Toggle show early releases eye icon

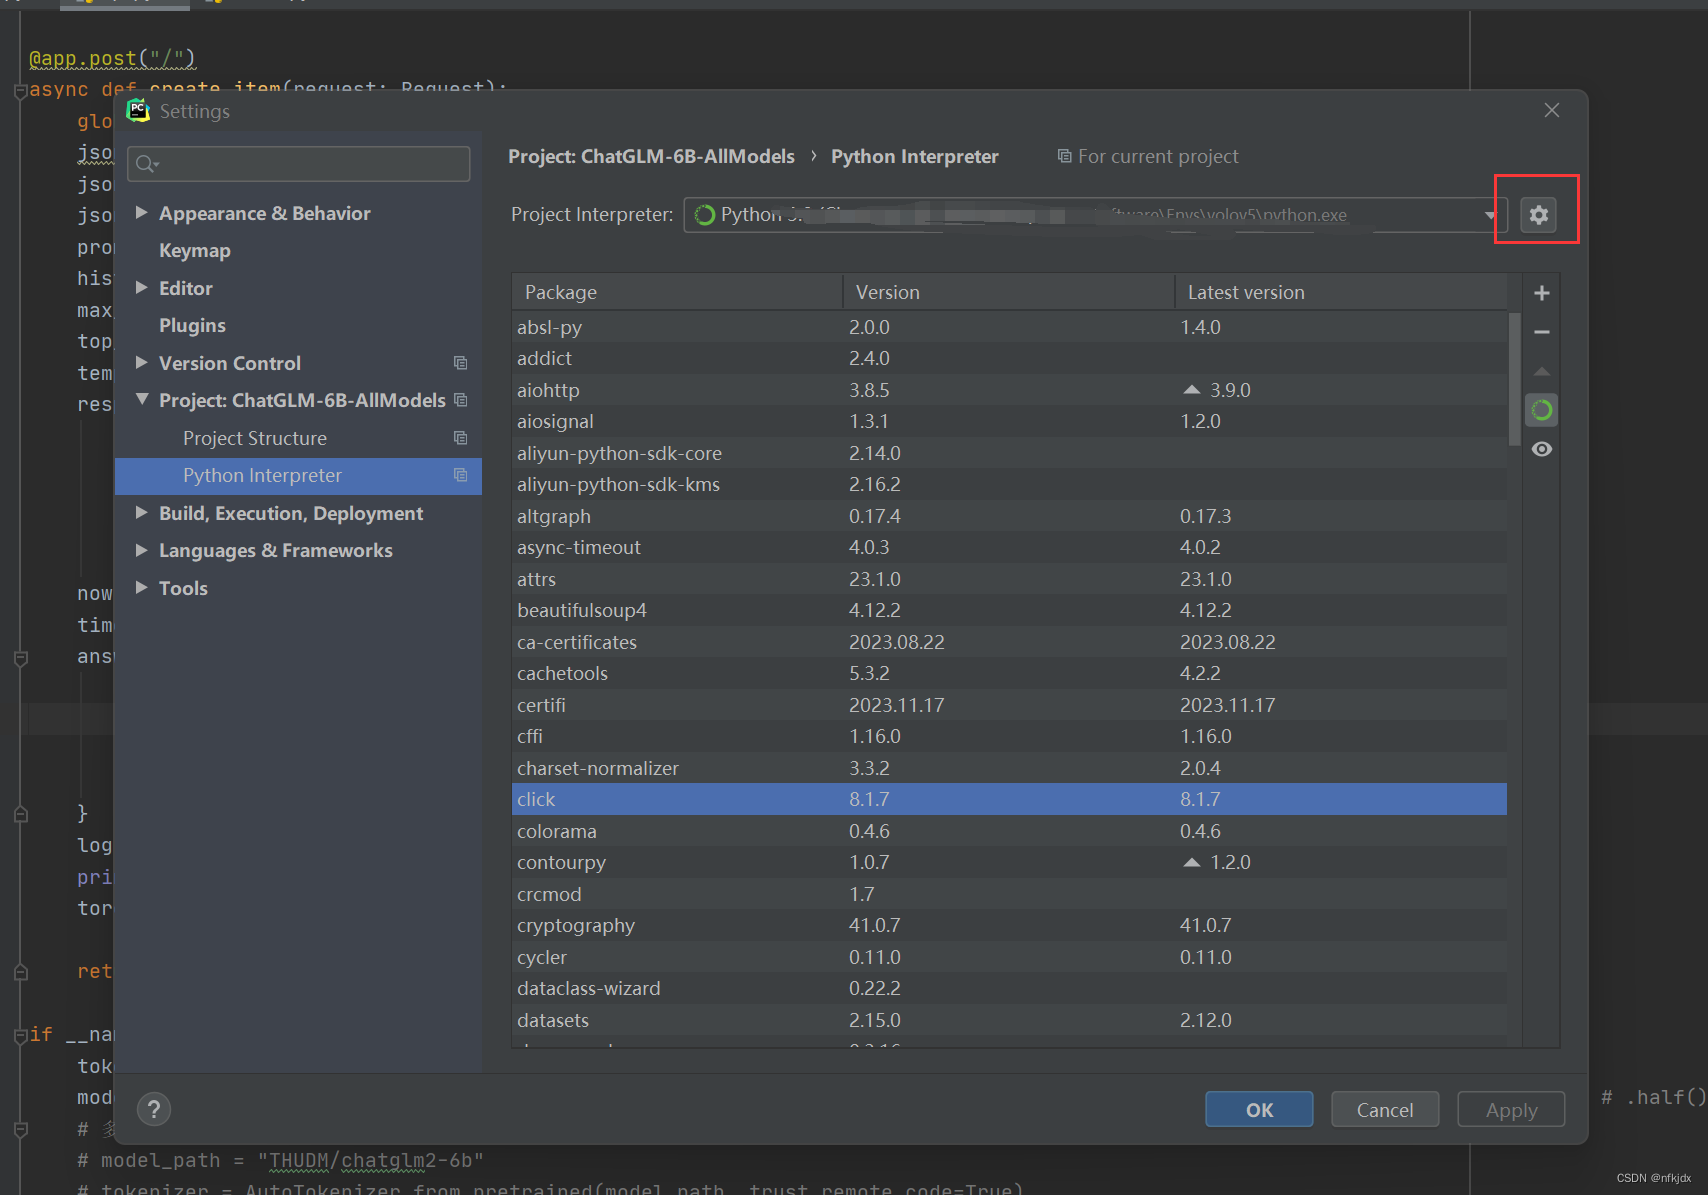pos(1542,449)
